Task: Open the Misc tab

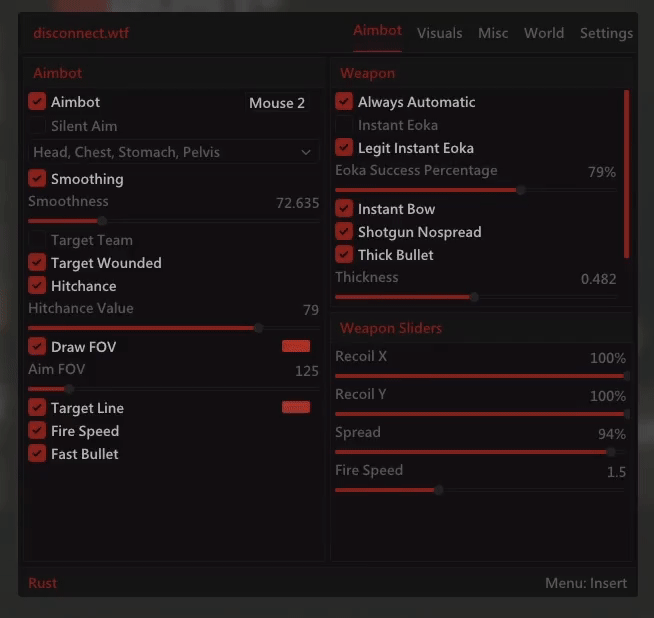Action: [x=493, y=33]
